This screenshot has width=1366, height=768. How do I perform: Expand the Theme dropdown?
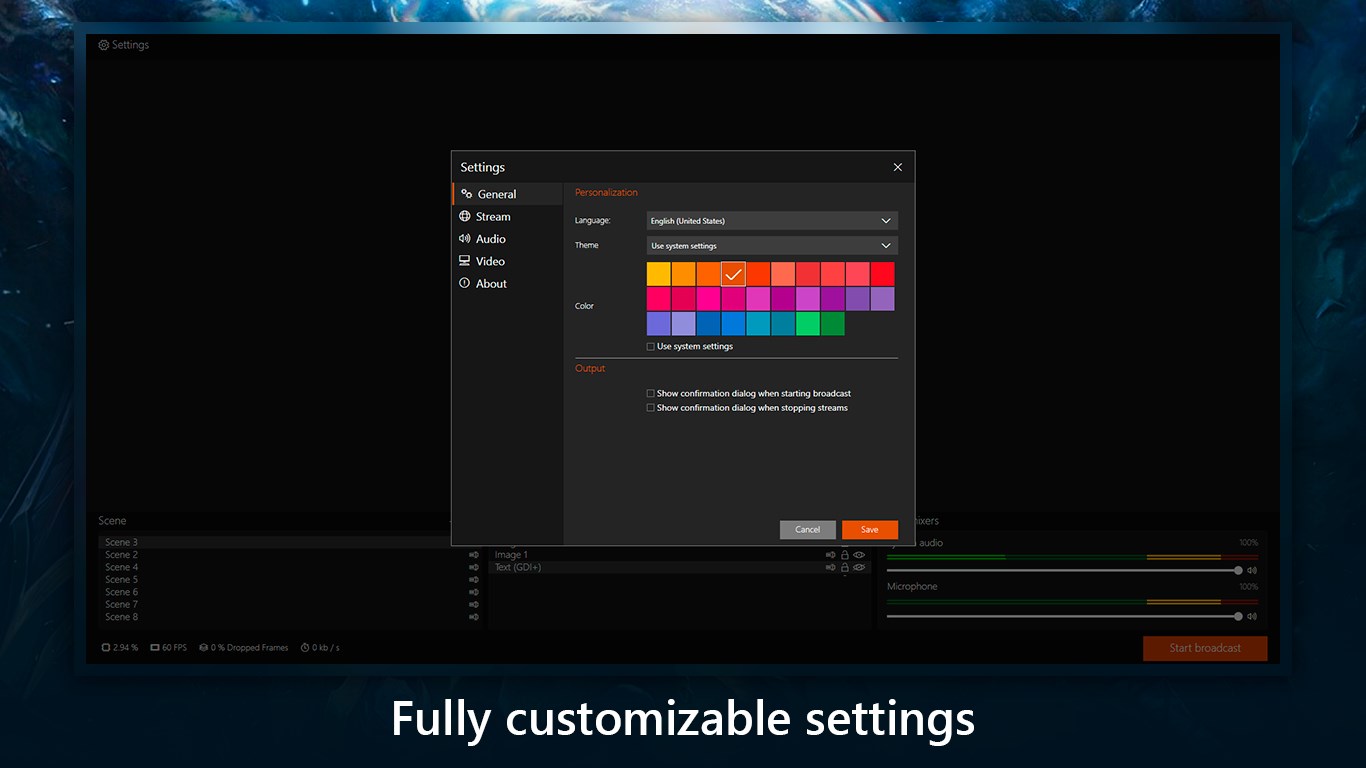[772, 246]
